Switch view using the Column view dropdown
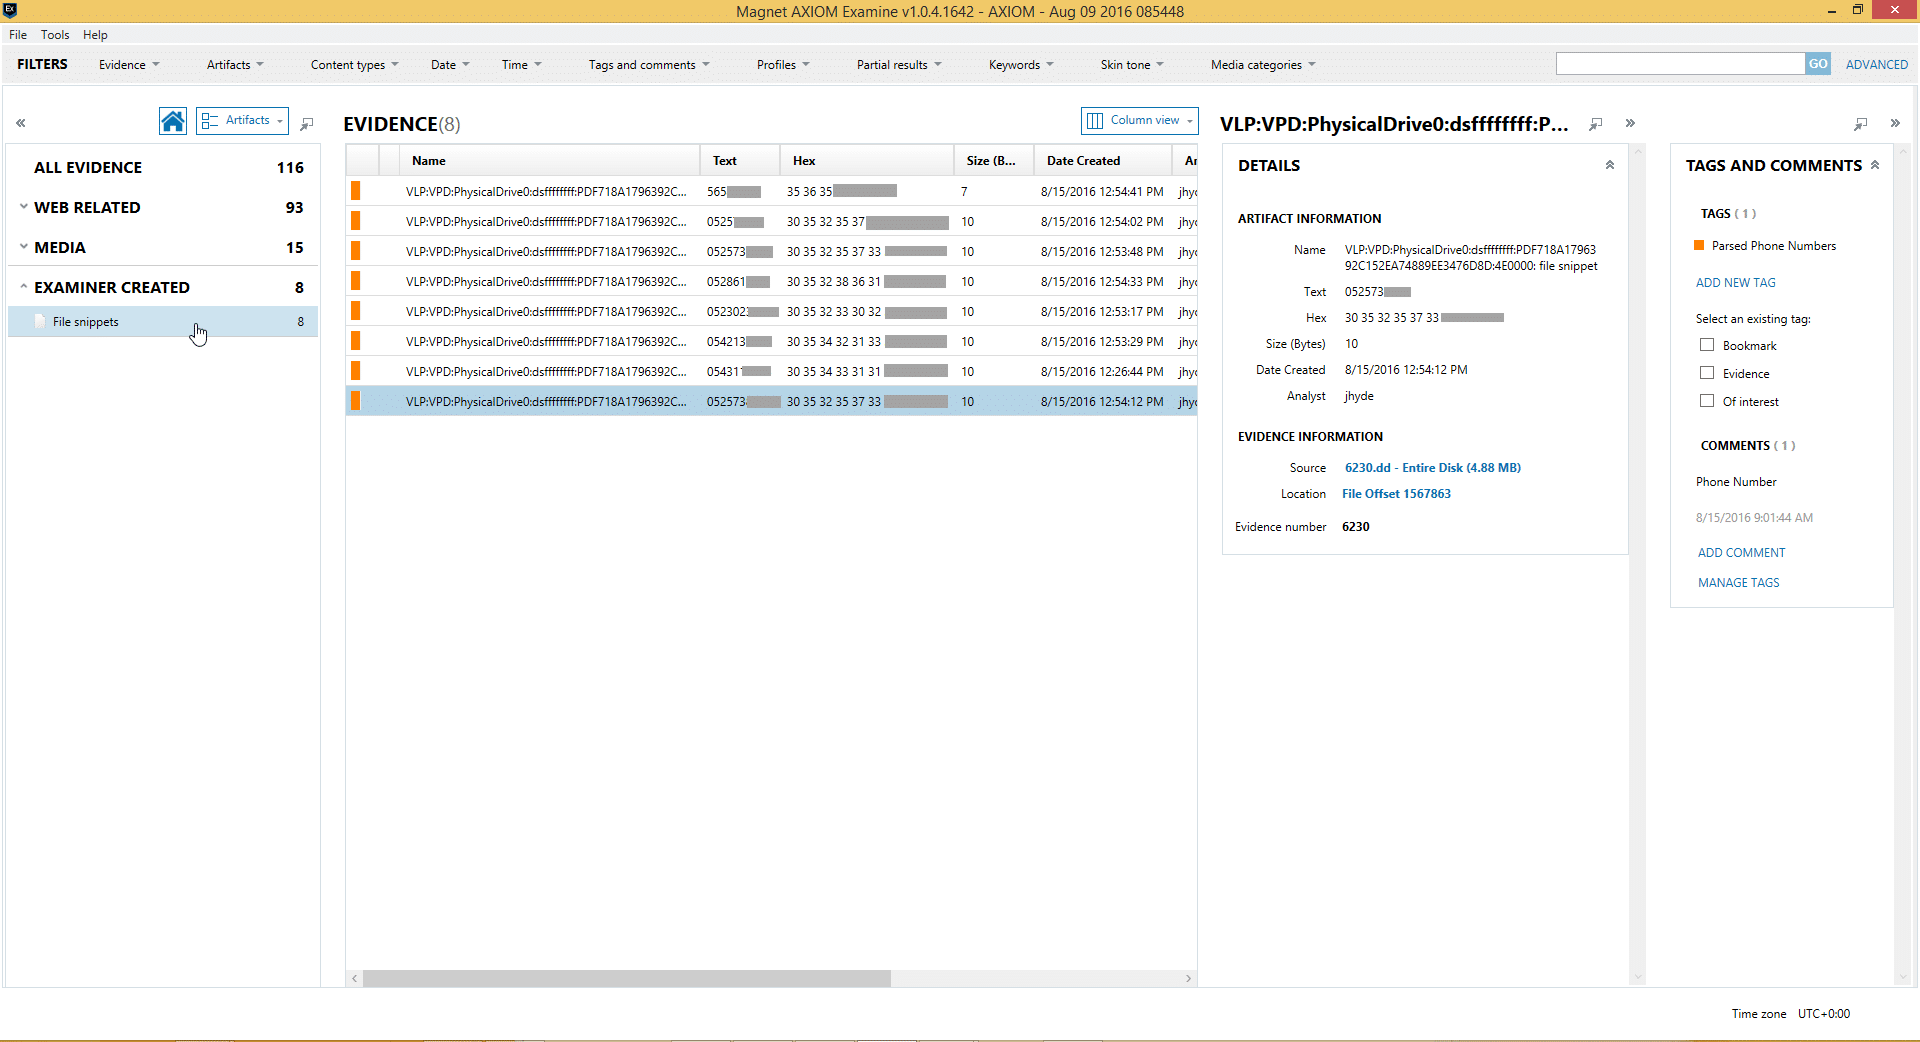The height and width of the screenshot is (1042, 1920). coord(1140,120)
